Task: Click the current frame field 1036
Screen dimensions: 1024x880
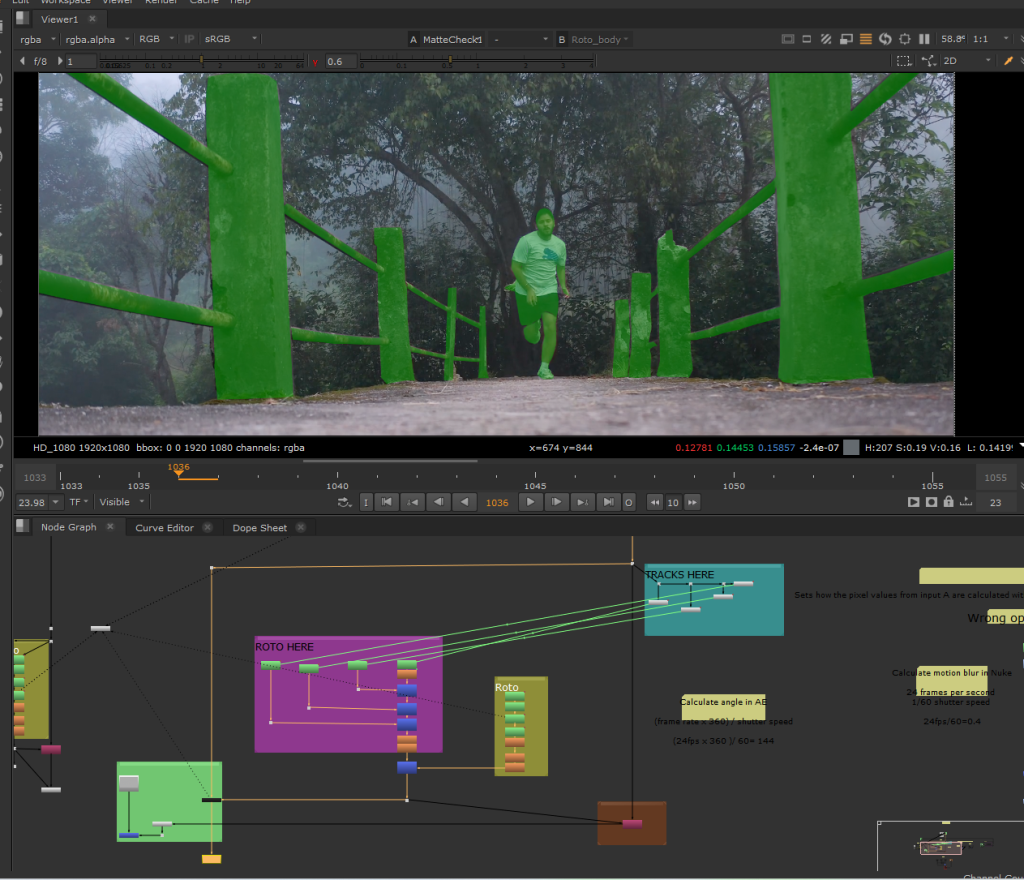Action: pos(497,503)
